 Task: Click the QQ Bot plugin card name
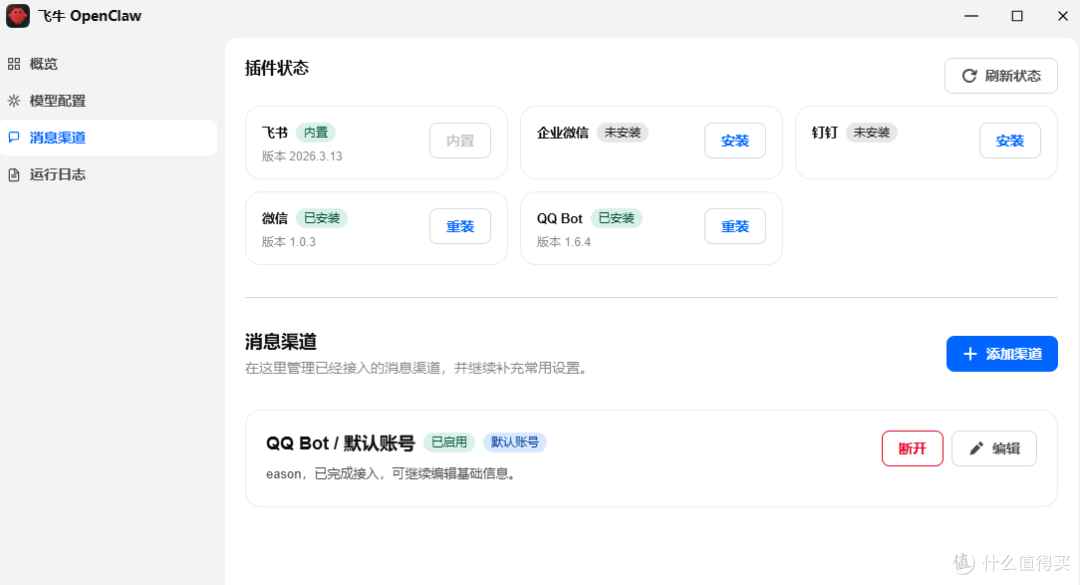(x=559, y=218)
